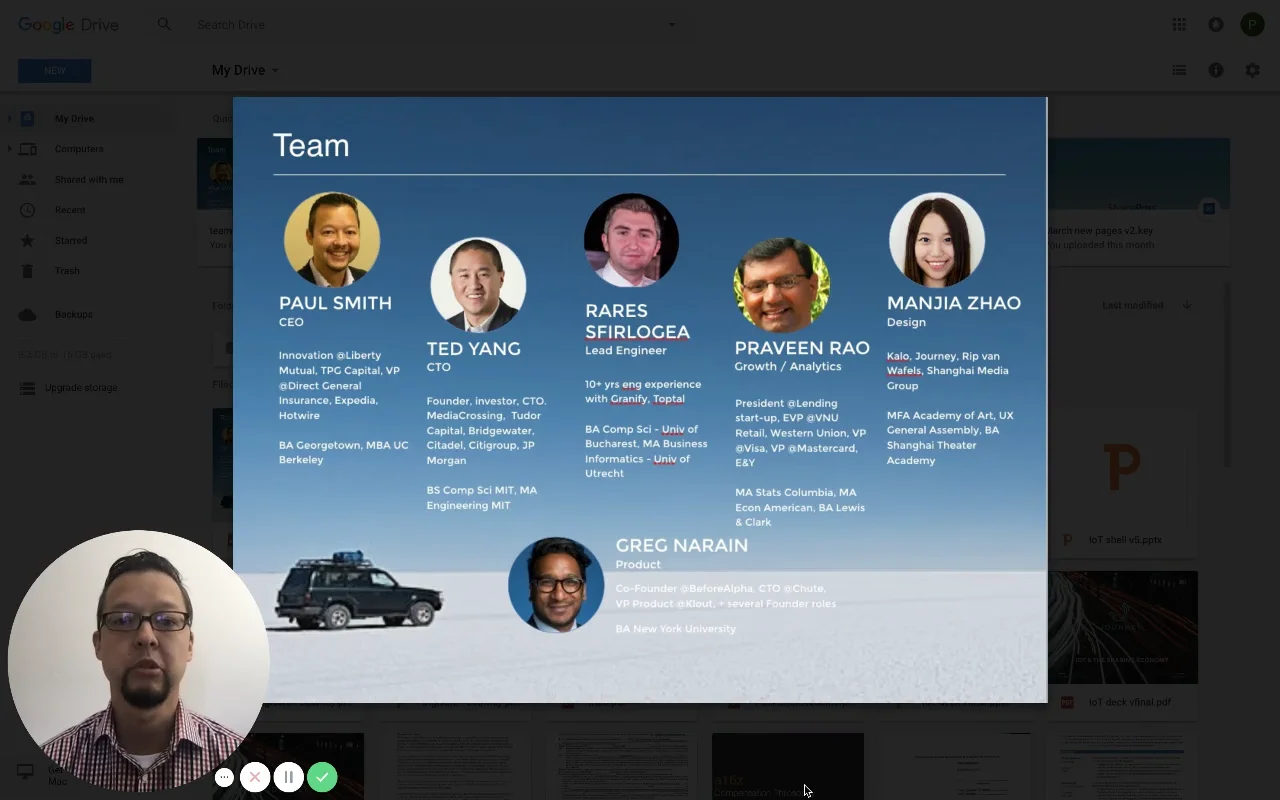1280x800 pixels.
Task: Click Upgrade storage link
Action: (81, 388)
